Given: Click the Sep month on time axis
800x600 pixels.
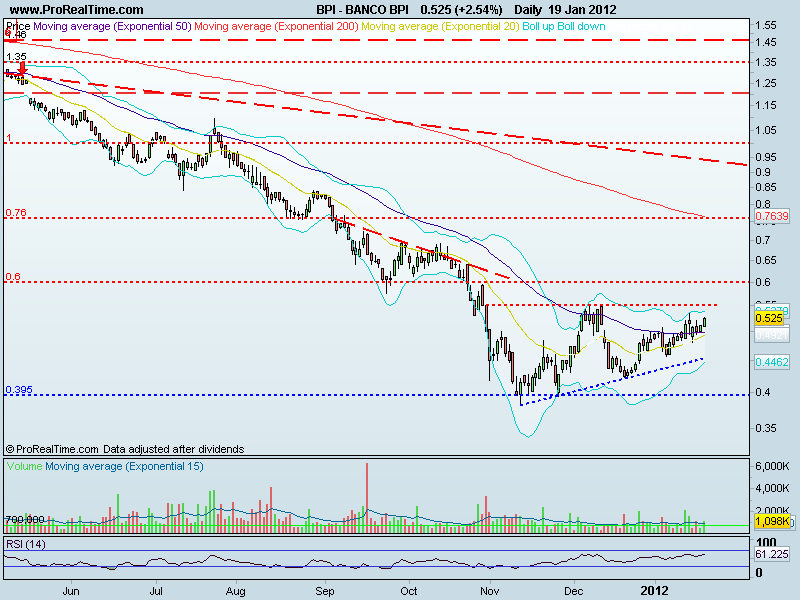Looking at the screenshot, I should (x=325, y=591).
